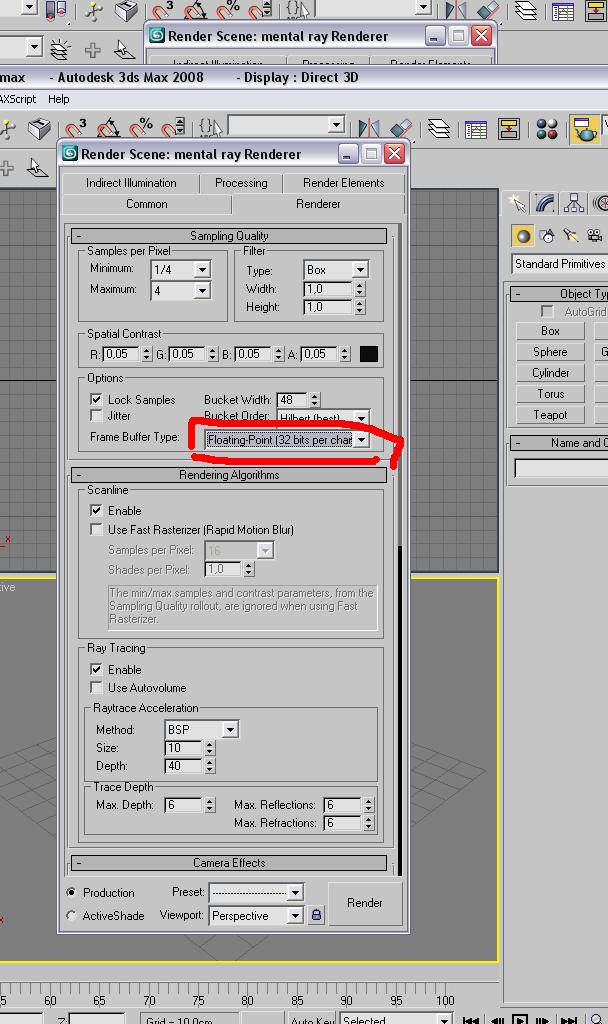Image resolution: width=608 pixels, height=1024 pixels.
Task: Create a Box primitive button
Action: [x=550, y=330]
